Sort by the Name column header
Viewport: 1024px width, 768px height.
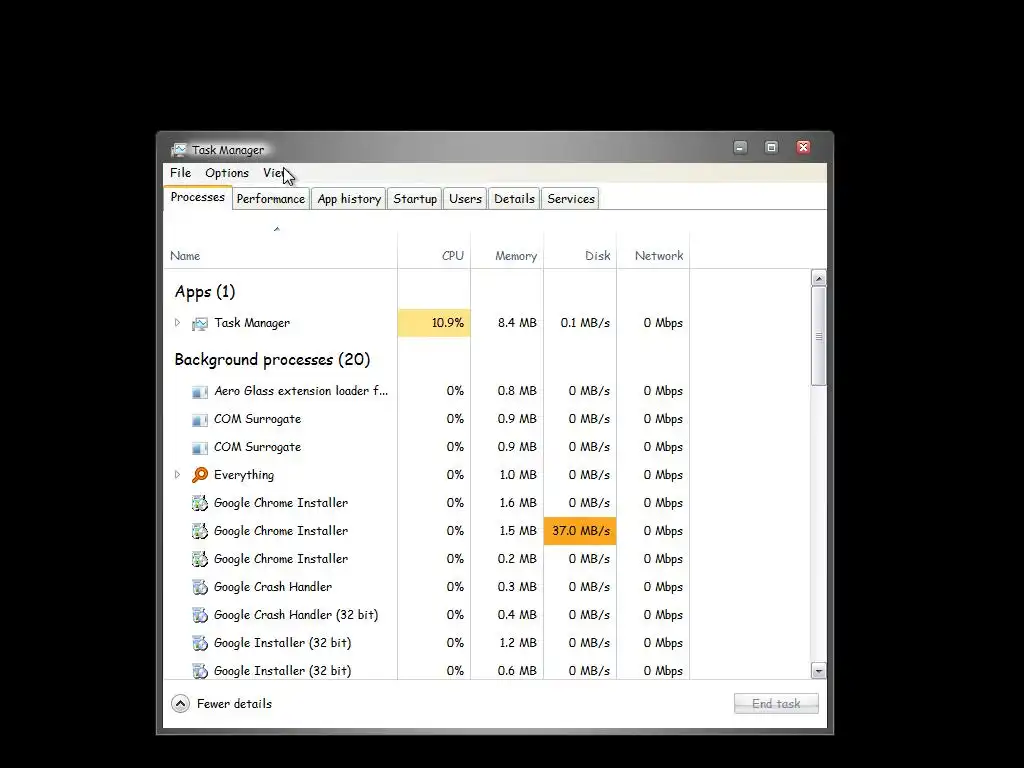[185, 255]
